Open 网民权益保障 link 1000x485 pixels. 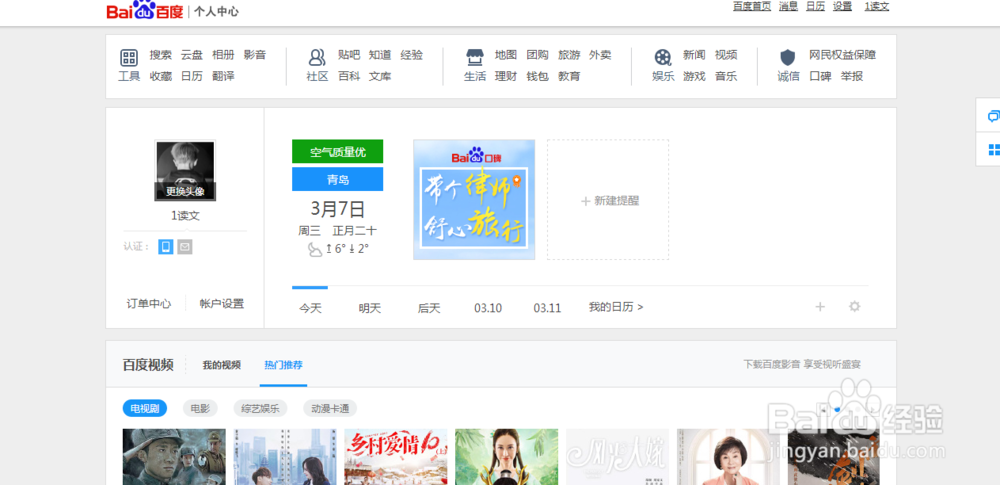click(842, 55)
